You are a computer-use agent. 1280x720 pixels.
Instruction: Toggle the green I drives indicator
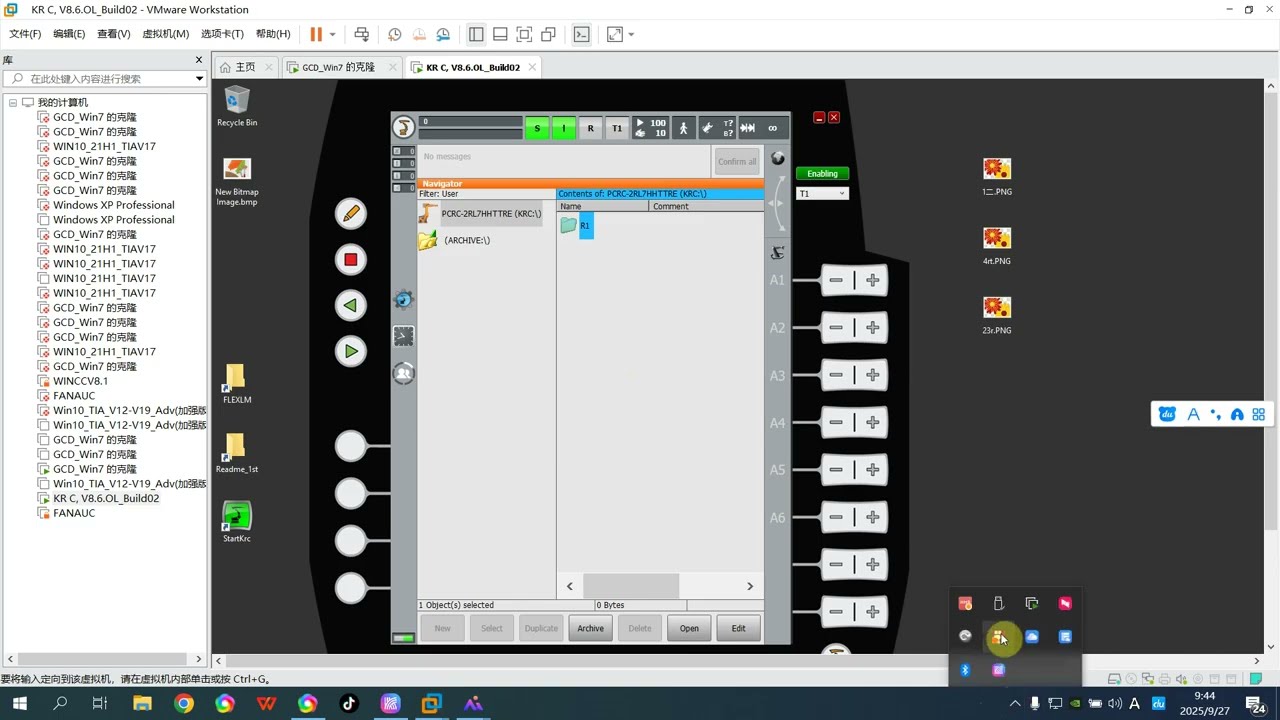[564, 128]
